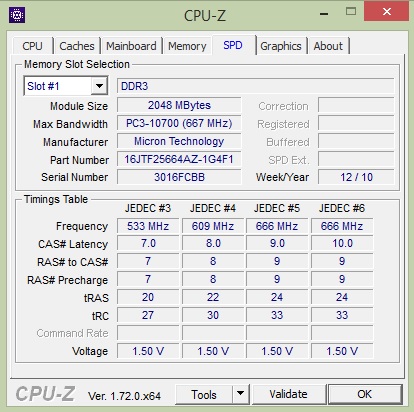Go to the About tab
Viewport: 414px width, 412px height.
coord(328,46)
